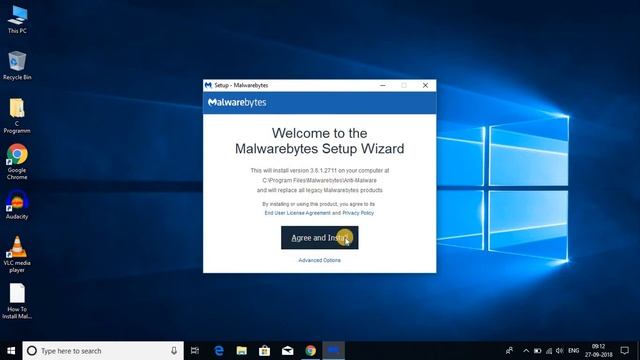Click the C:\Program Files\Malwarebytes\Anti-Malware path text

click(x=320, y=180)
